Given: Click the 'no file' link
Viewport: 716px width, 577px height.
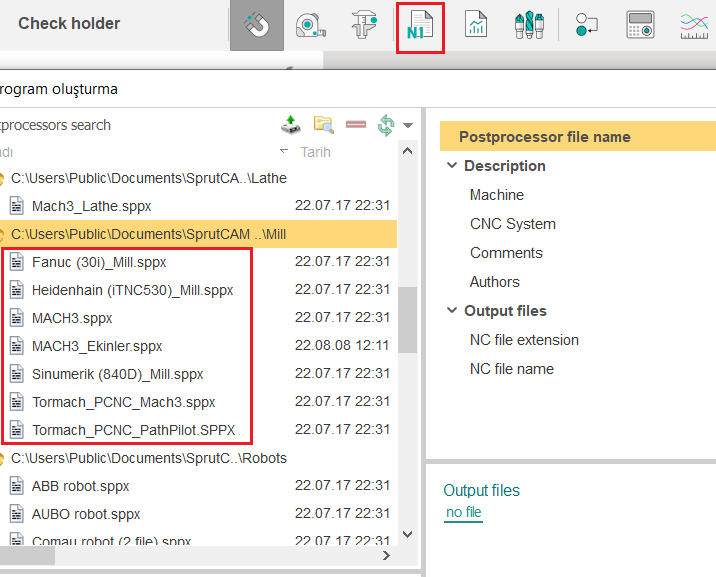Looking at the screenshot, I should (463, 512).
